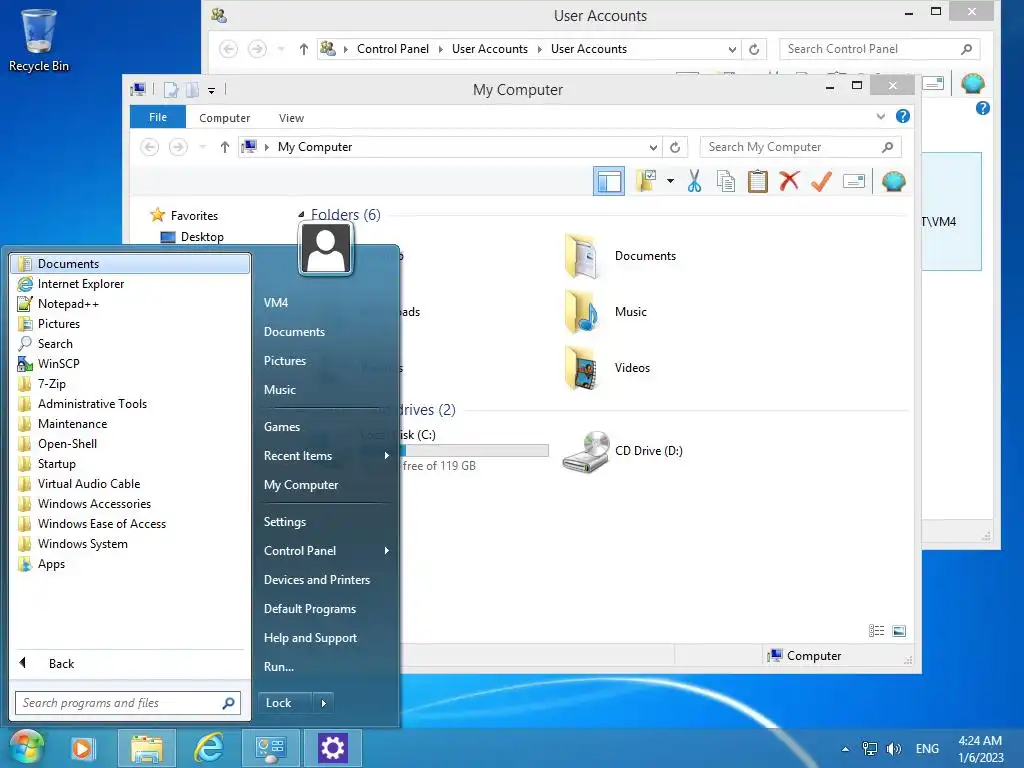Click the ENG language indicator
This screenshot has width=1024, height=768.
(x=927, y=748)
